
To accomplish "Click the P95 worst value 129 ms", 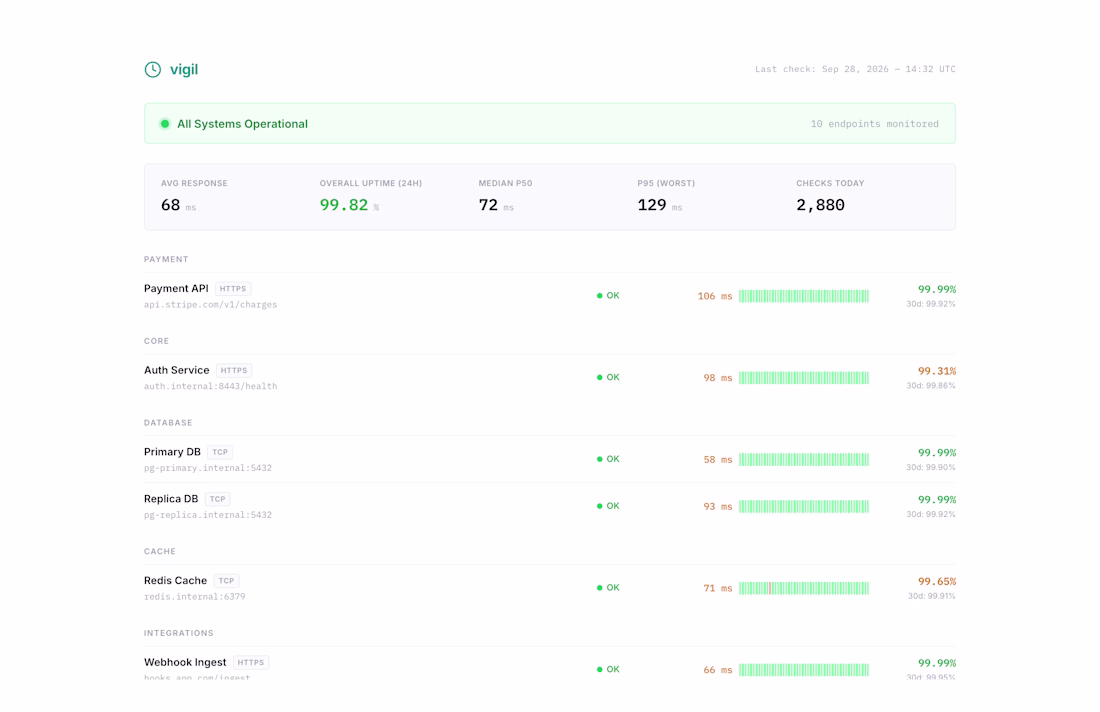I will [659, 206].
